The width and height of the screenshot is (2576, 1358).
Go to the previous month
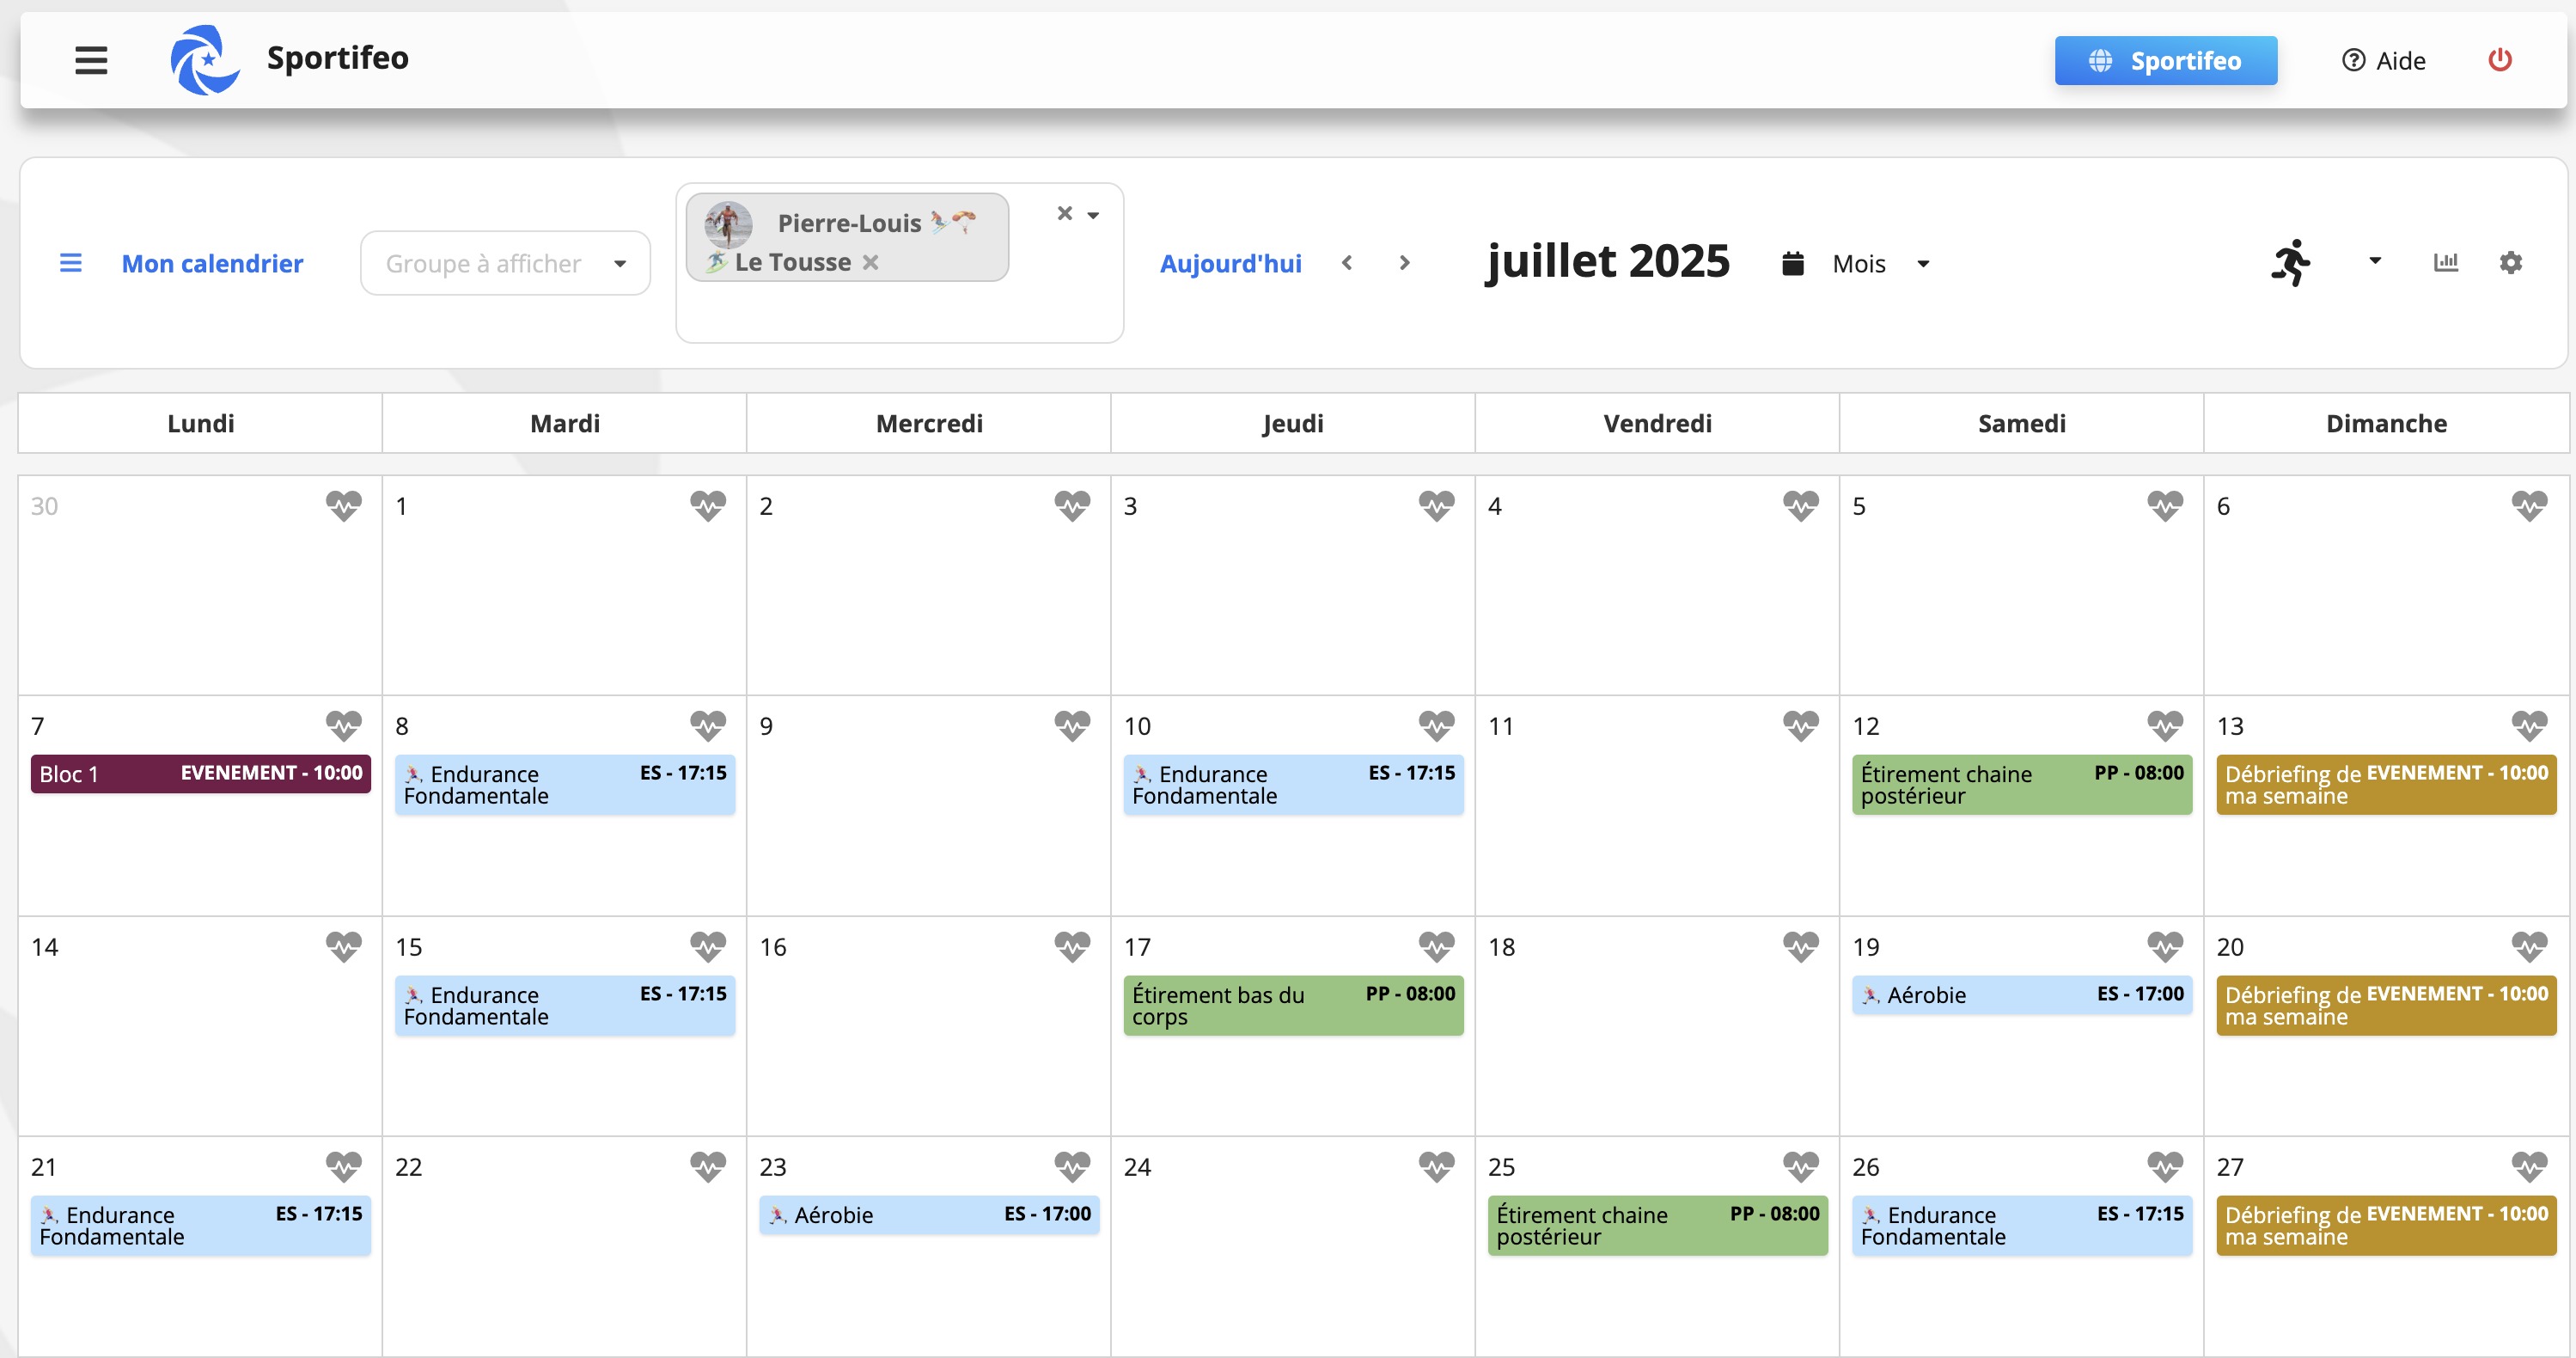click(1347, 263)
